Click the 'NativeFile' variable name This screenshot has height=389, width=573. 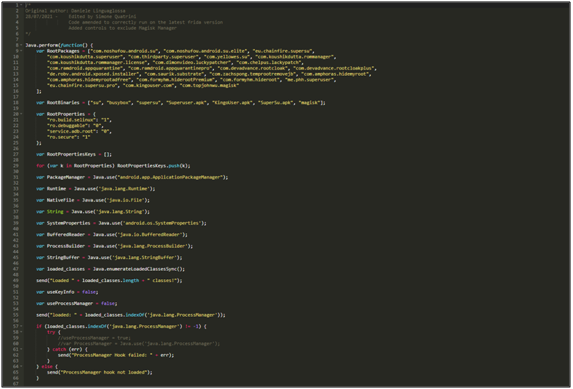click(x=60, y=200)
